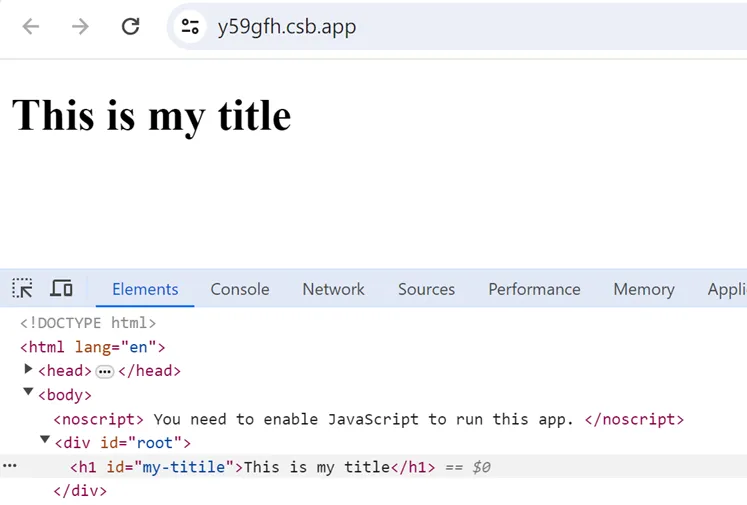
Task: Switch to the Elements tab
Action: (x=145, y=289)
